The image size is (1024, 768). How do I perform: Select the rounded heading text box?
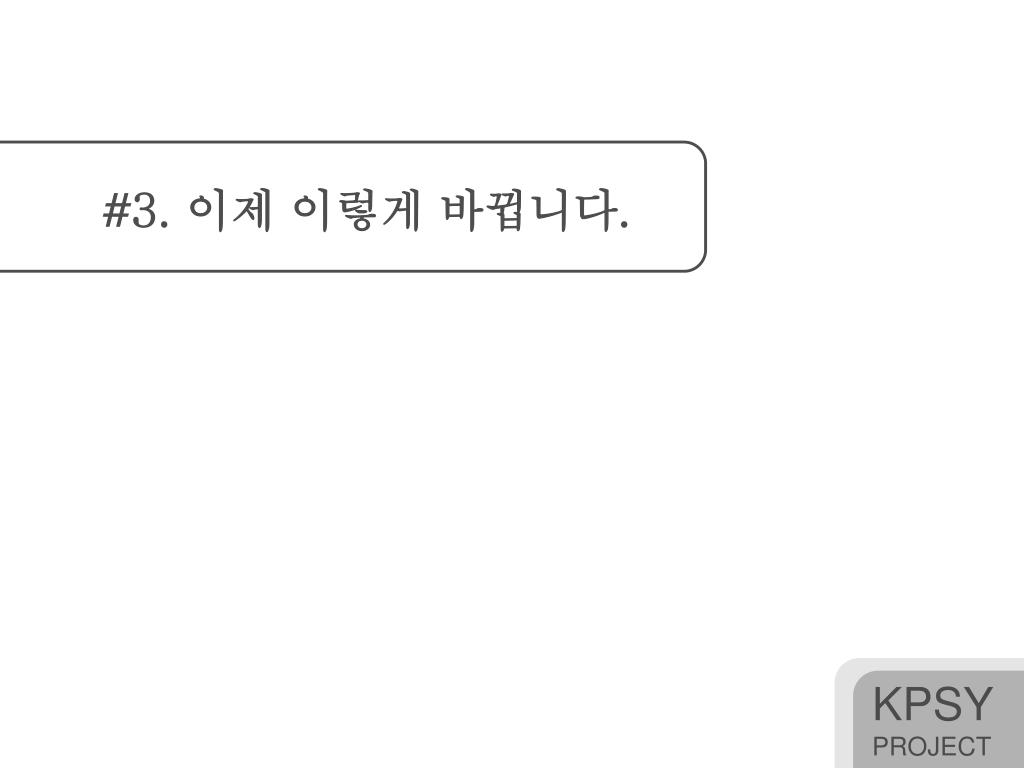pos(353,206)
